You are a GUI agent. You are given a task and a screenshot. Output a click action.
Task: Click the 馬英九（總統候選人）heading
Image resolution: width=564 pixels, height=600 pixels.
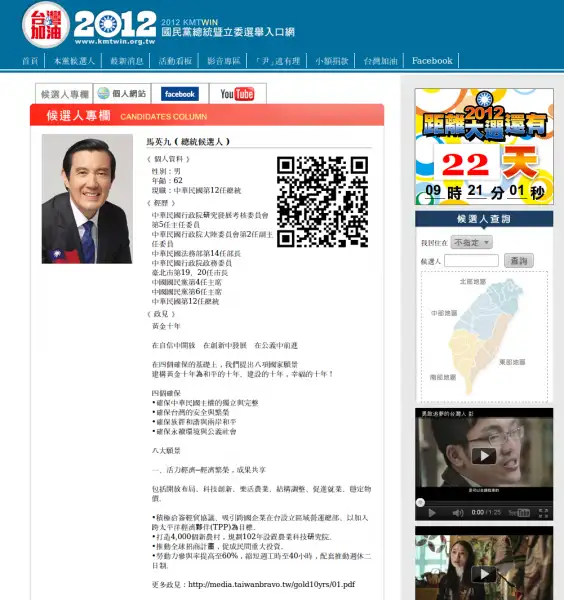[x=188, y=142]
